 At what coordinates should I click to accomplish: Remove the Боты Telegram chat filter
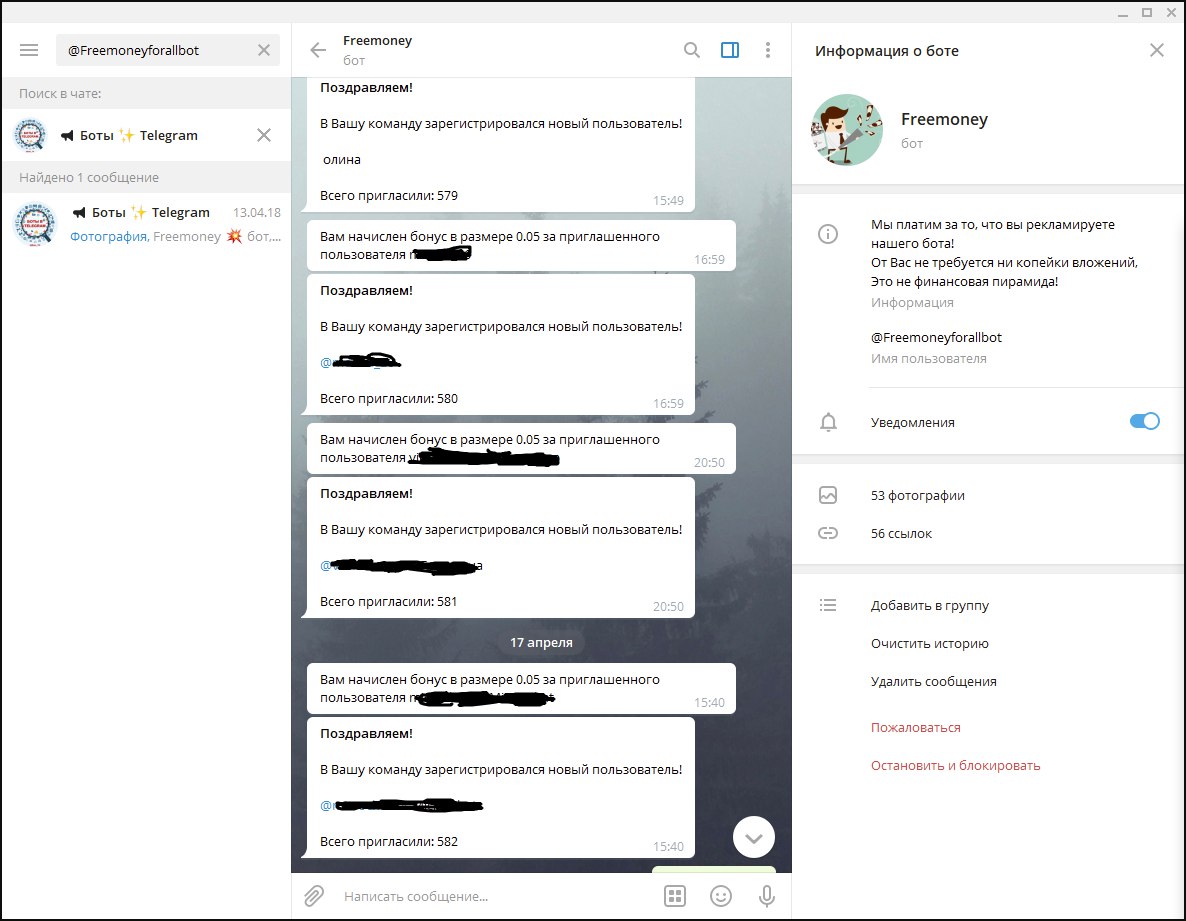coord(264,135)
